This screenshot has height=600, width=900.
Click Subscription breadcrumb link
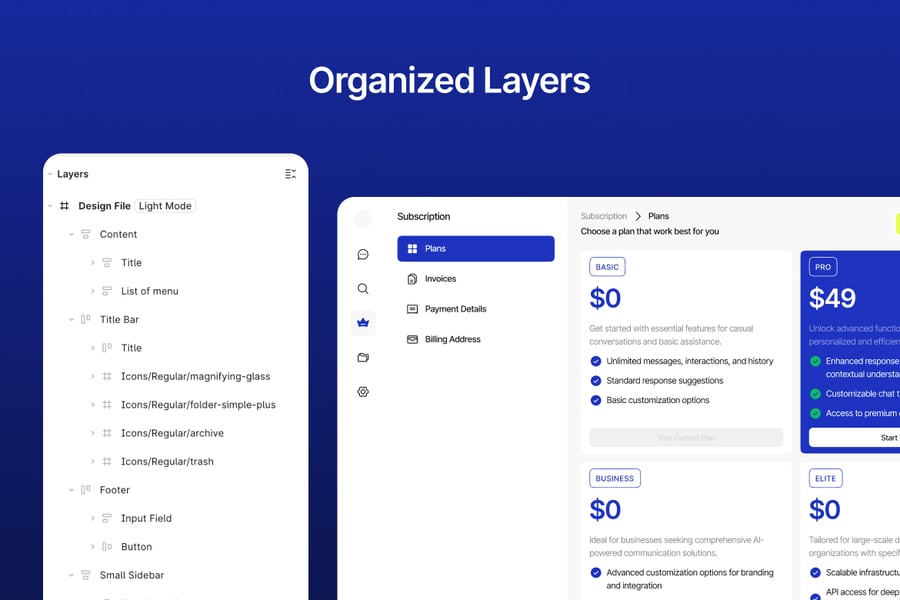[603, 216]
